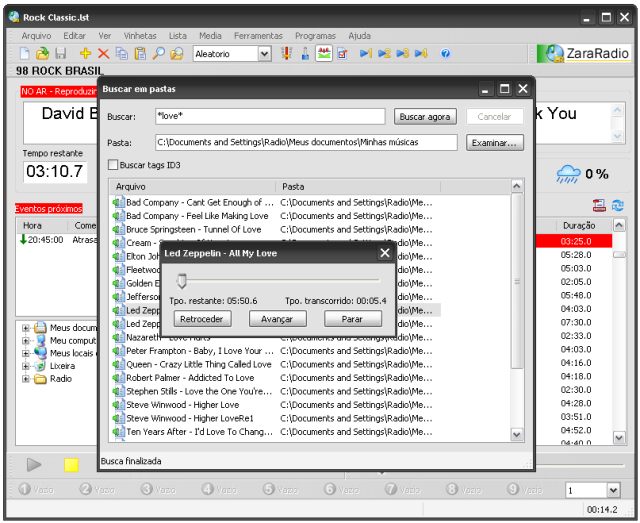Select Robert Palmer - Addicted To Love
The height and width of the screenshot is (523, 640).
pos(190,378)
